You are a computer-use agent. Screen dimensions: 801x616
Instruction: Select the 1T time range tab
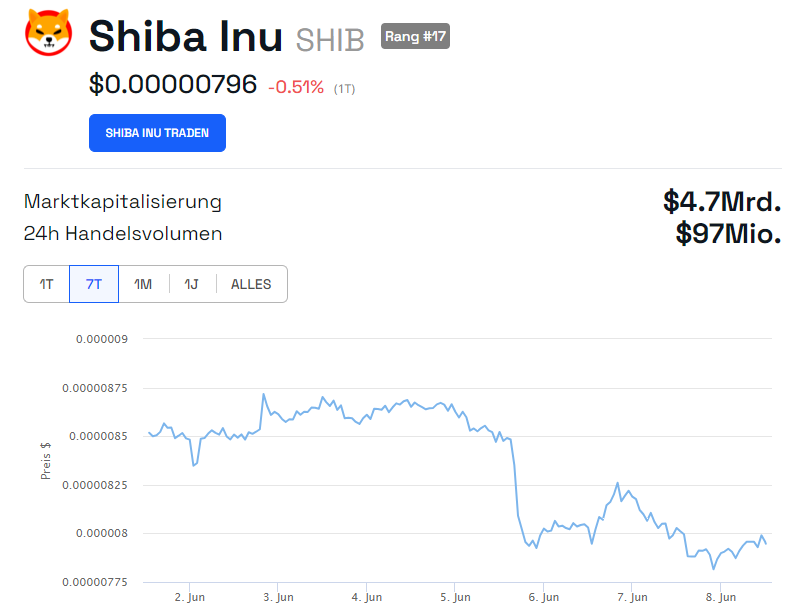pos(46,284)
